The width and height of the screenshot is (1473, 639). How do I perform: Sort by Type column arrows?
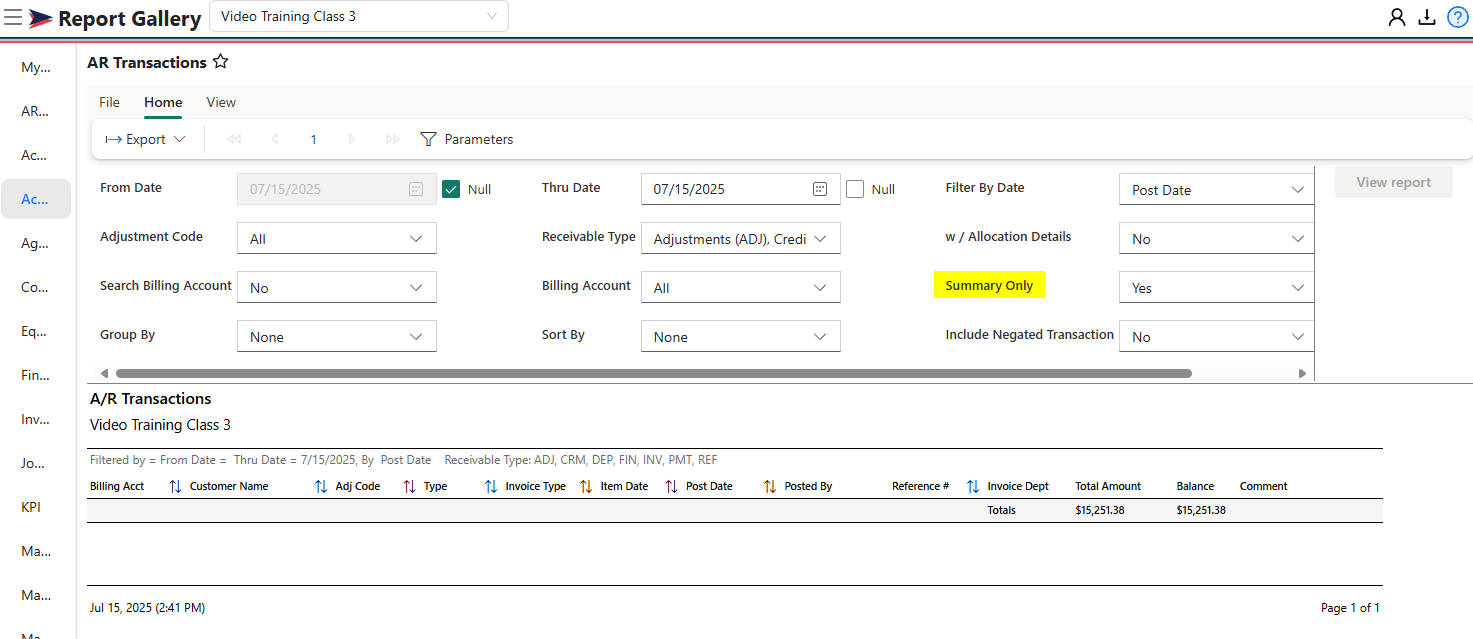[x=491, y=486]
